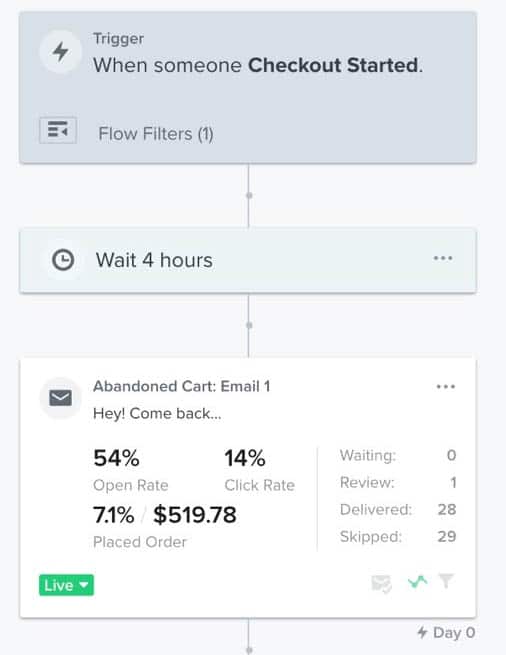Click the Flow Filters (1) label

click(156, 134)
